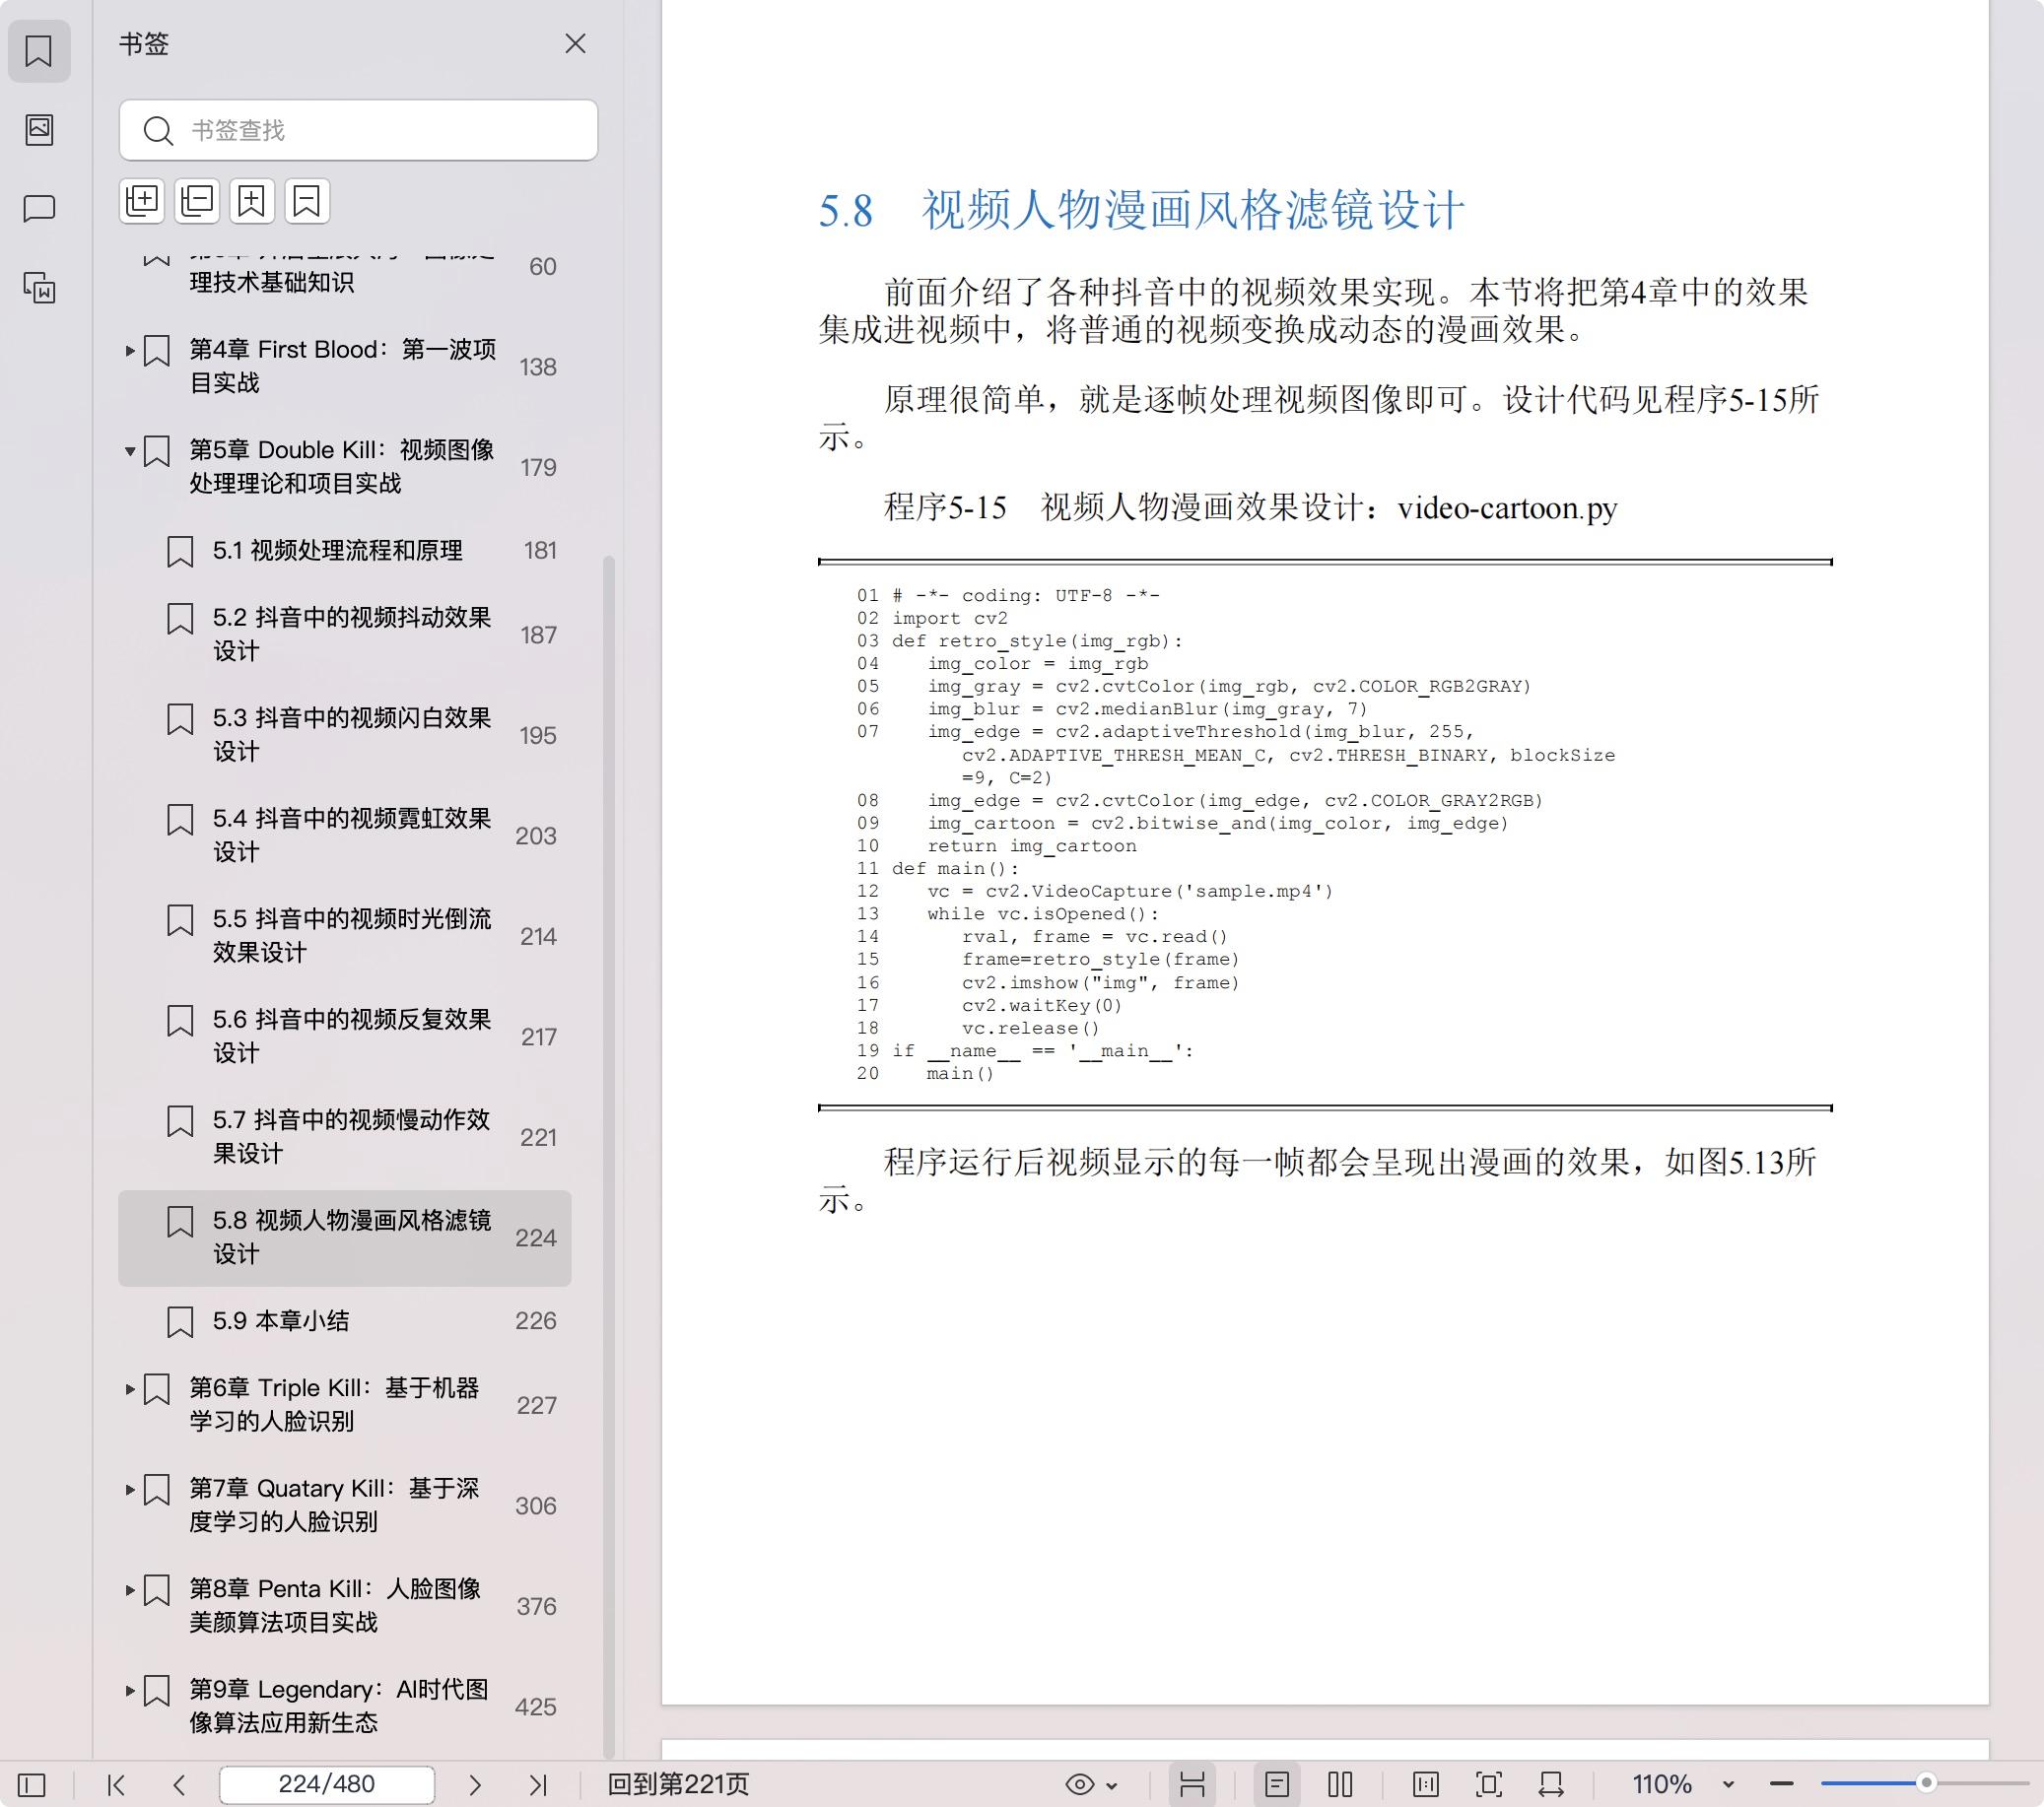The height and width of the screenshot is (1807, 2044).
Task: Click the zoom slider handle
Action: [x=1926, y=1783]
